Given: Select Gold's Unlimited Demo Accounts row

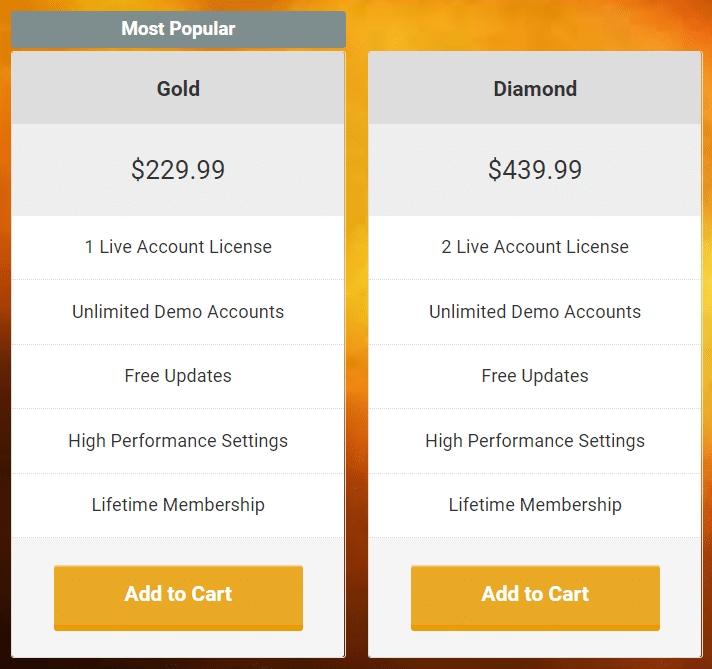Looking at the screenshot, I should click(x=178, y=312).
